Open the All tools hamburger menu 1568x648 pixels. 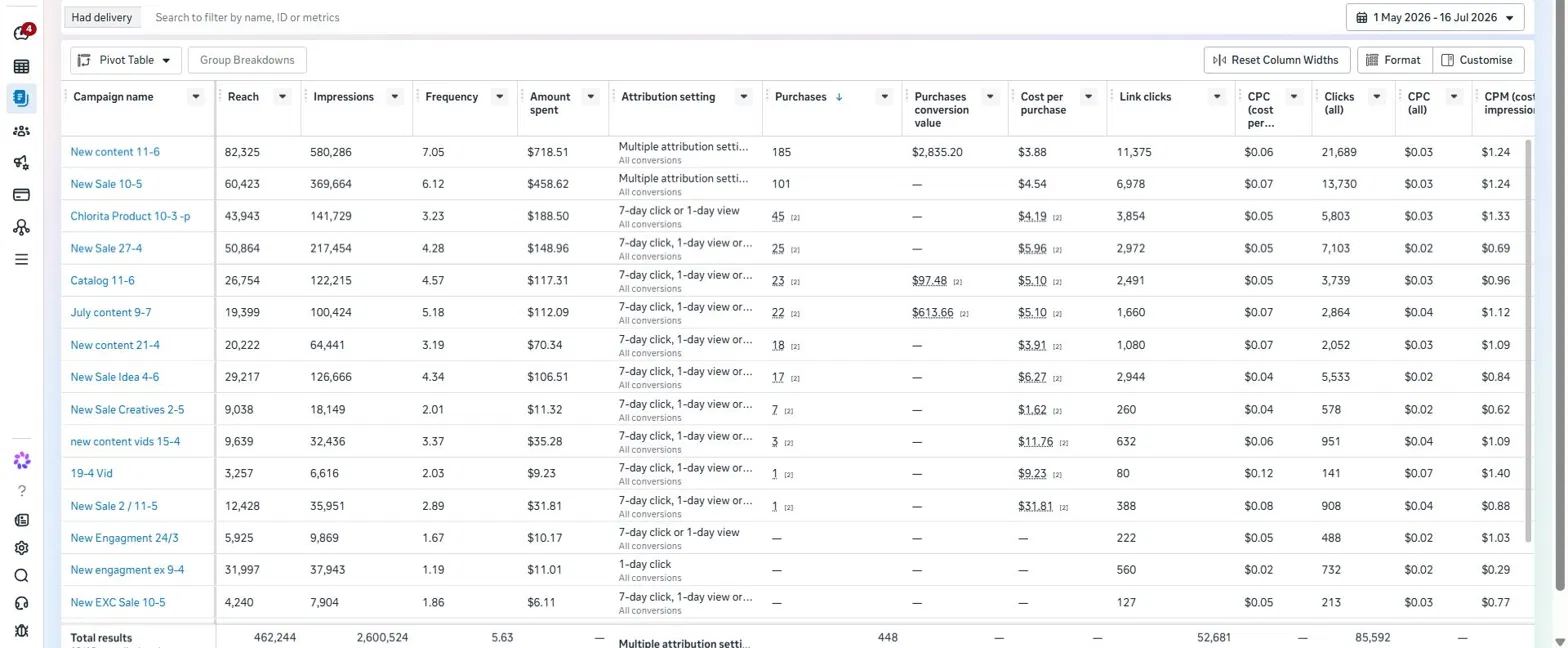[x=21, y=259]
